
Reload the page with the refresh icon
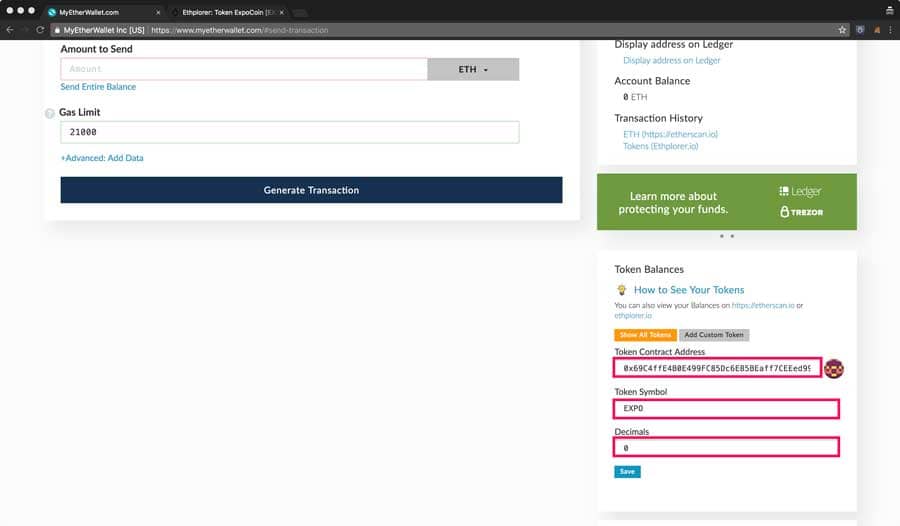coord(40,30)
